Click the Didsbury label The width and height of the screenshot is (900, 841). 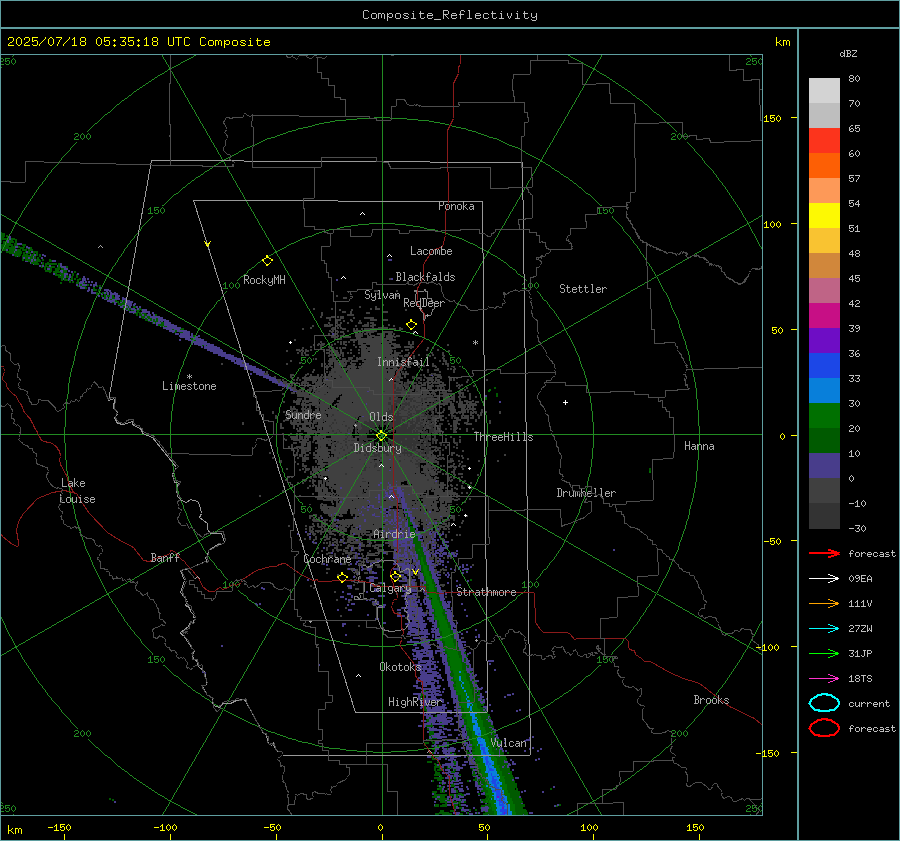(377, 448)
